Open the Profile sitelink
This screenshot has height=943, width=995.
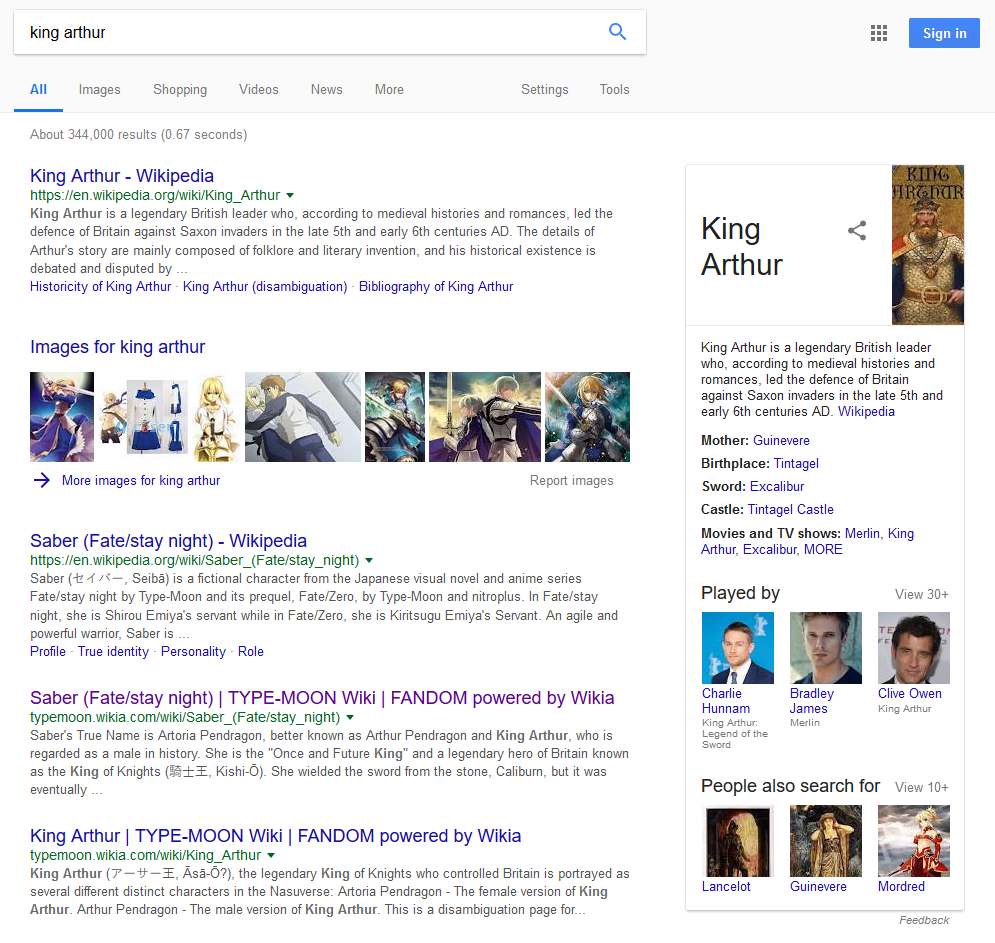pos(48,652)
